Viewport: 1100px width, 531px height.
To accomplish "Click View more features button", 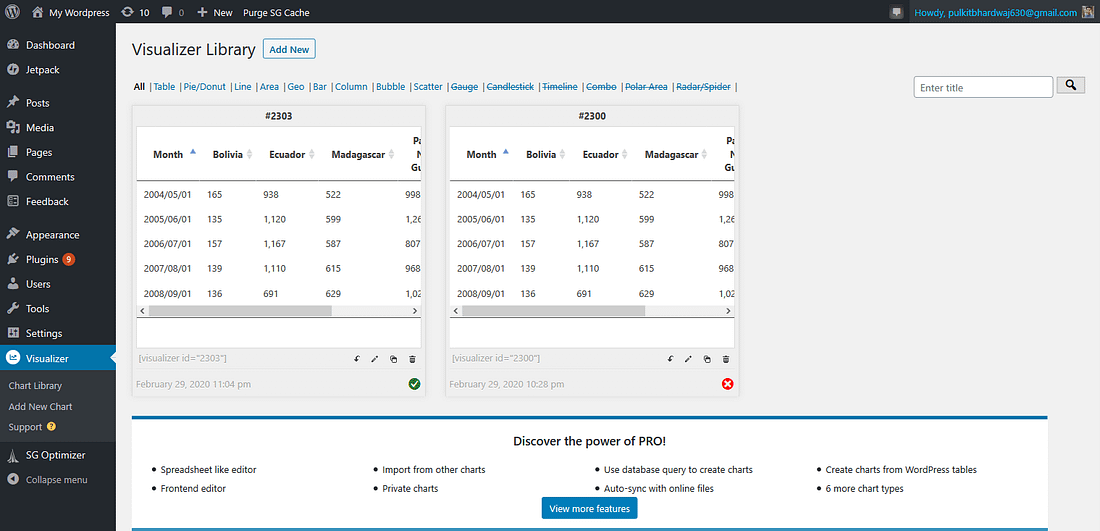I will 589,509.
